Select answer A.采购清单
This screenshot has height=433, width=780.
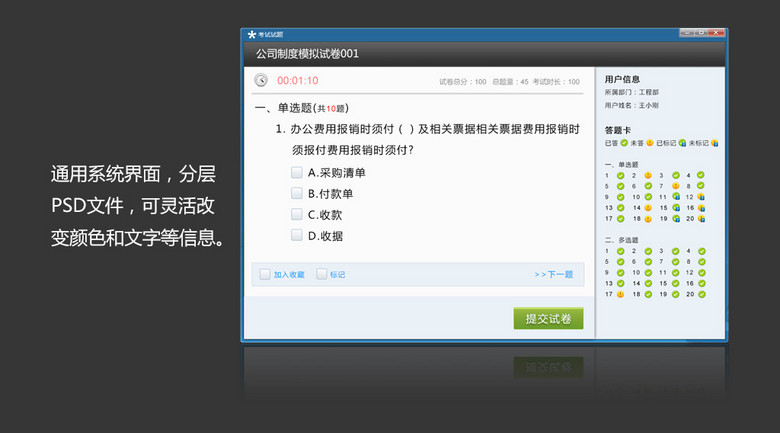click(x=296, y=172)
